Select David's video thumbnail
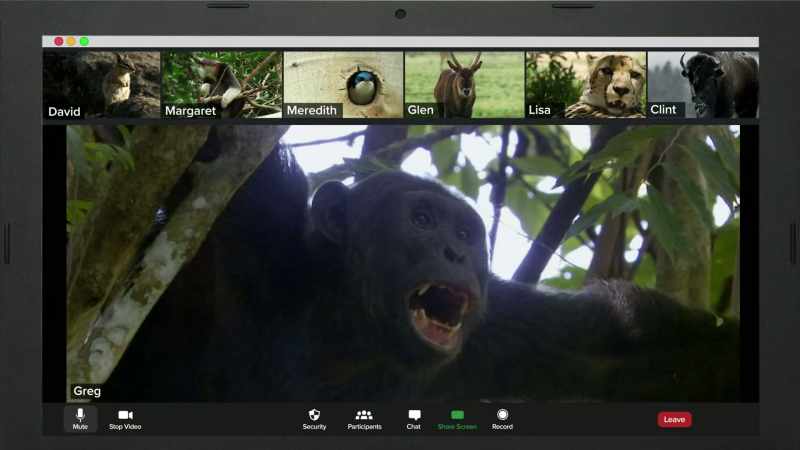This screenshot has width=800, height=450. point(101,85)
